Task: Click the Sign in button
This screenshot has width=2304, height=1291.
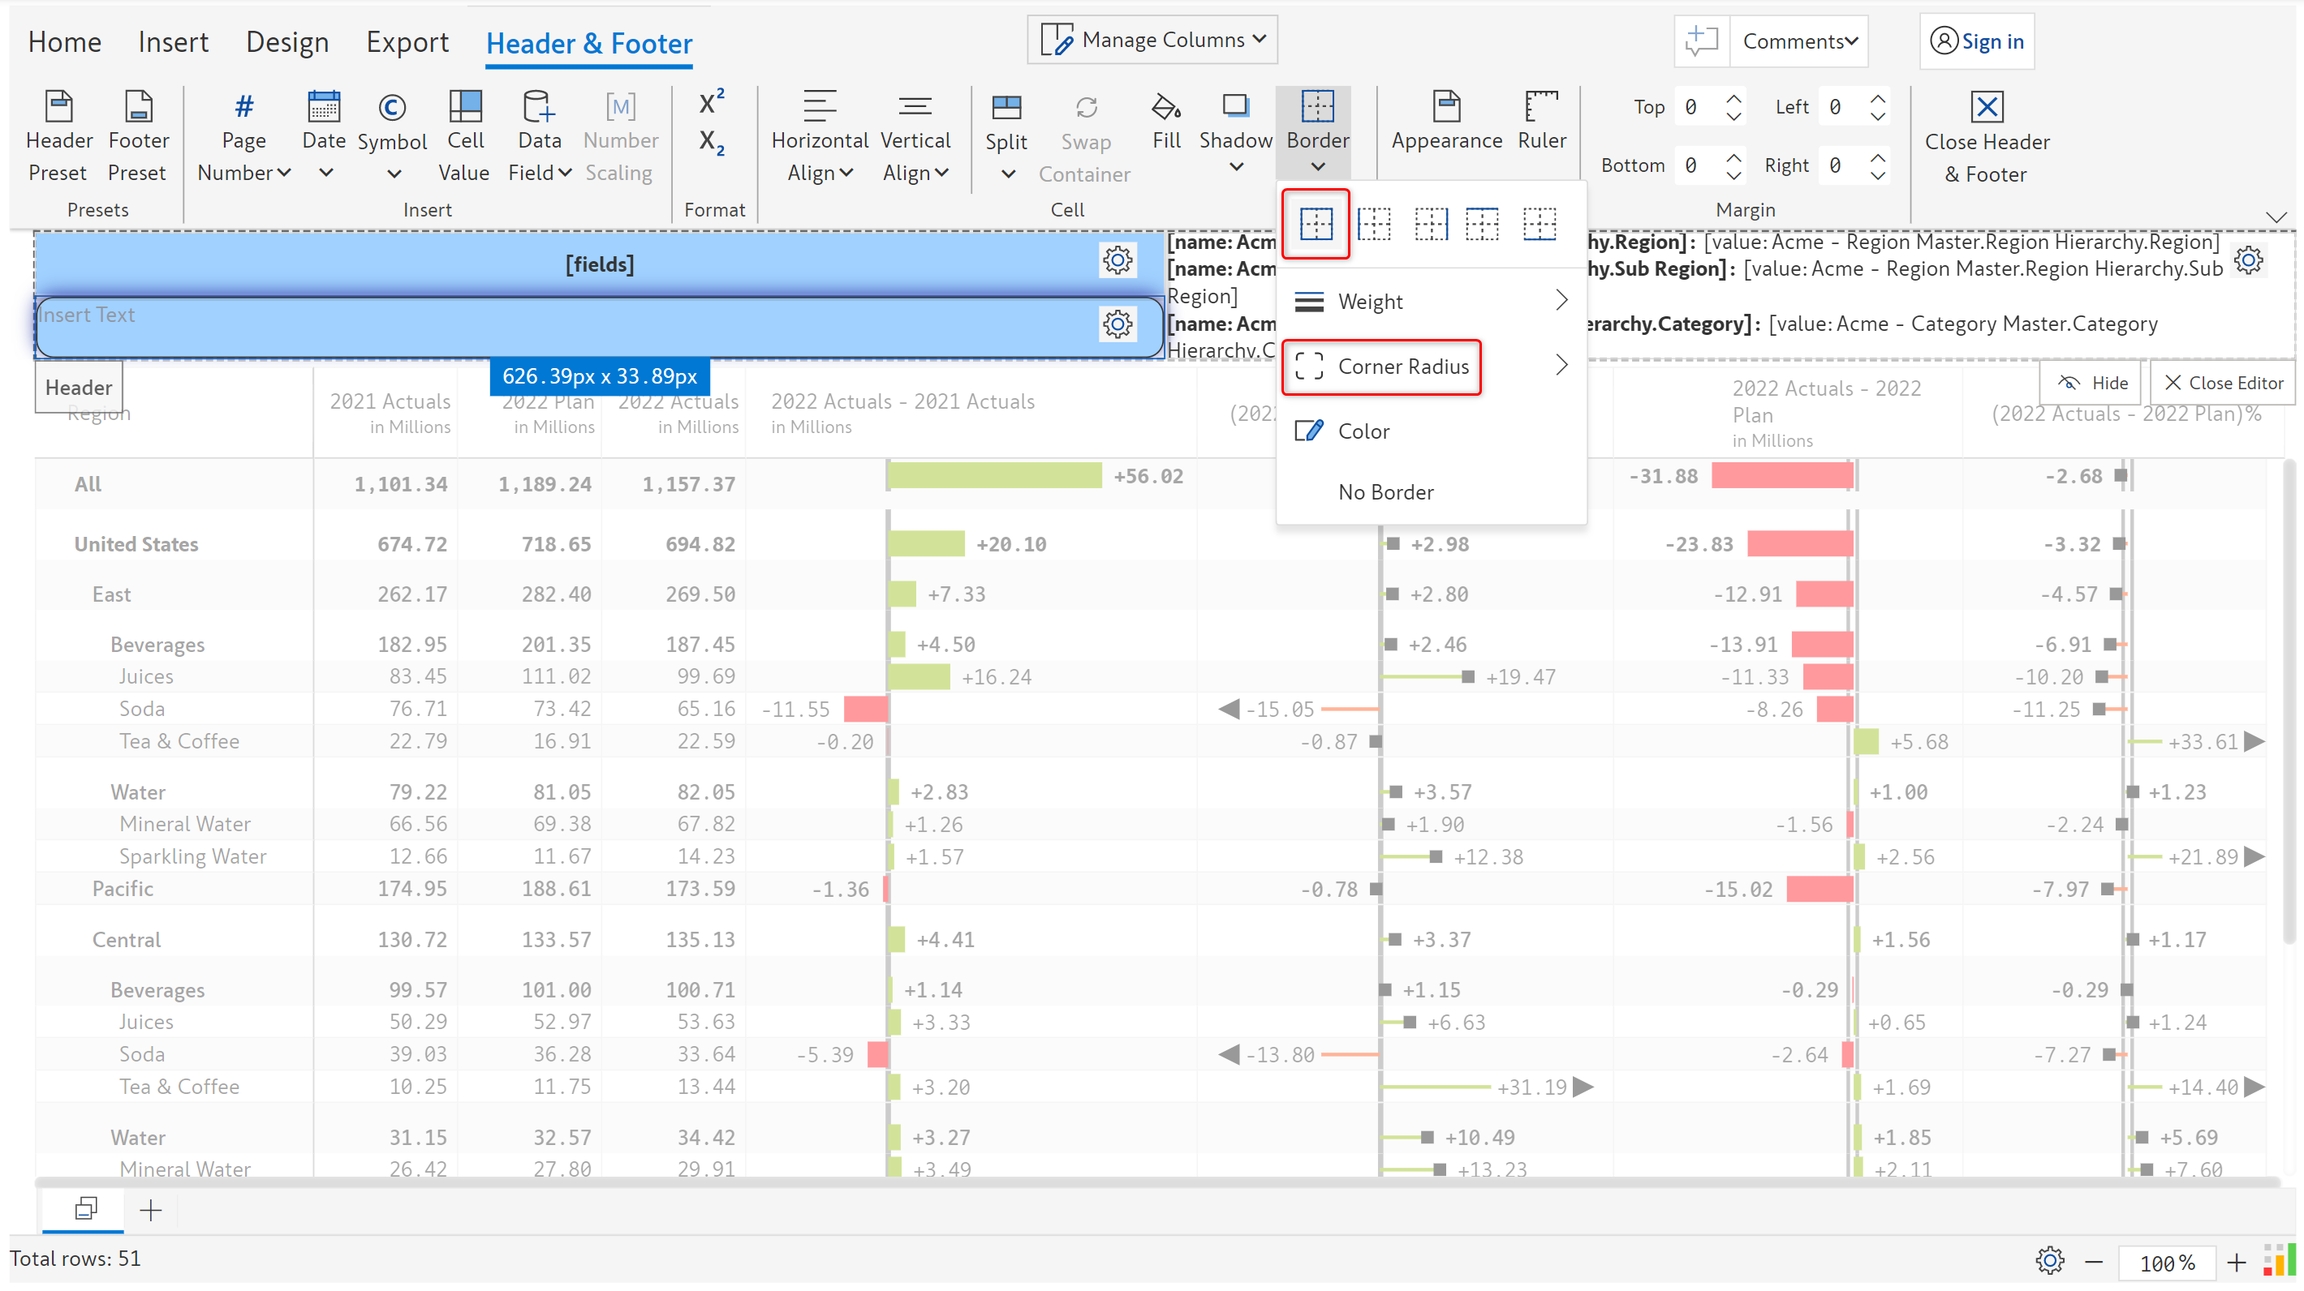Action: click(1977, 41)
